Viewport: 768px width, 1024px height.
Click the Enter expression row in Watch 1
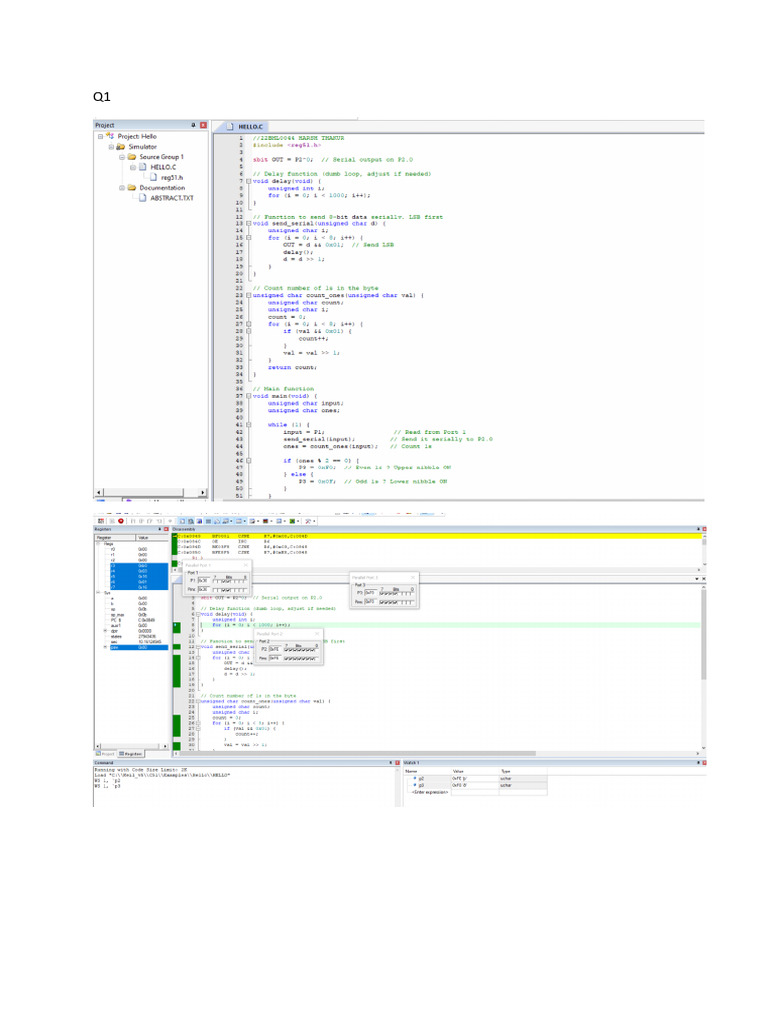tap(475, 792)
